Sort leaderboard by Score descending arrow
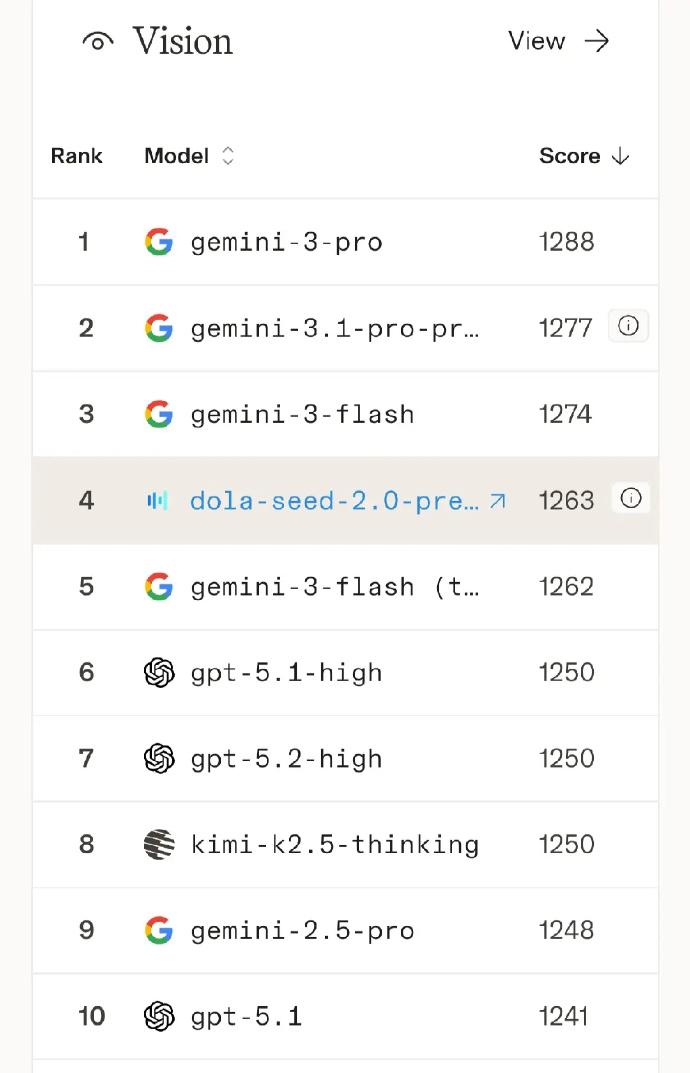The height and width of the screenshot is (1073, 690). (620, 156)
